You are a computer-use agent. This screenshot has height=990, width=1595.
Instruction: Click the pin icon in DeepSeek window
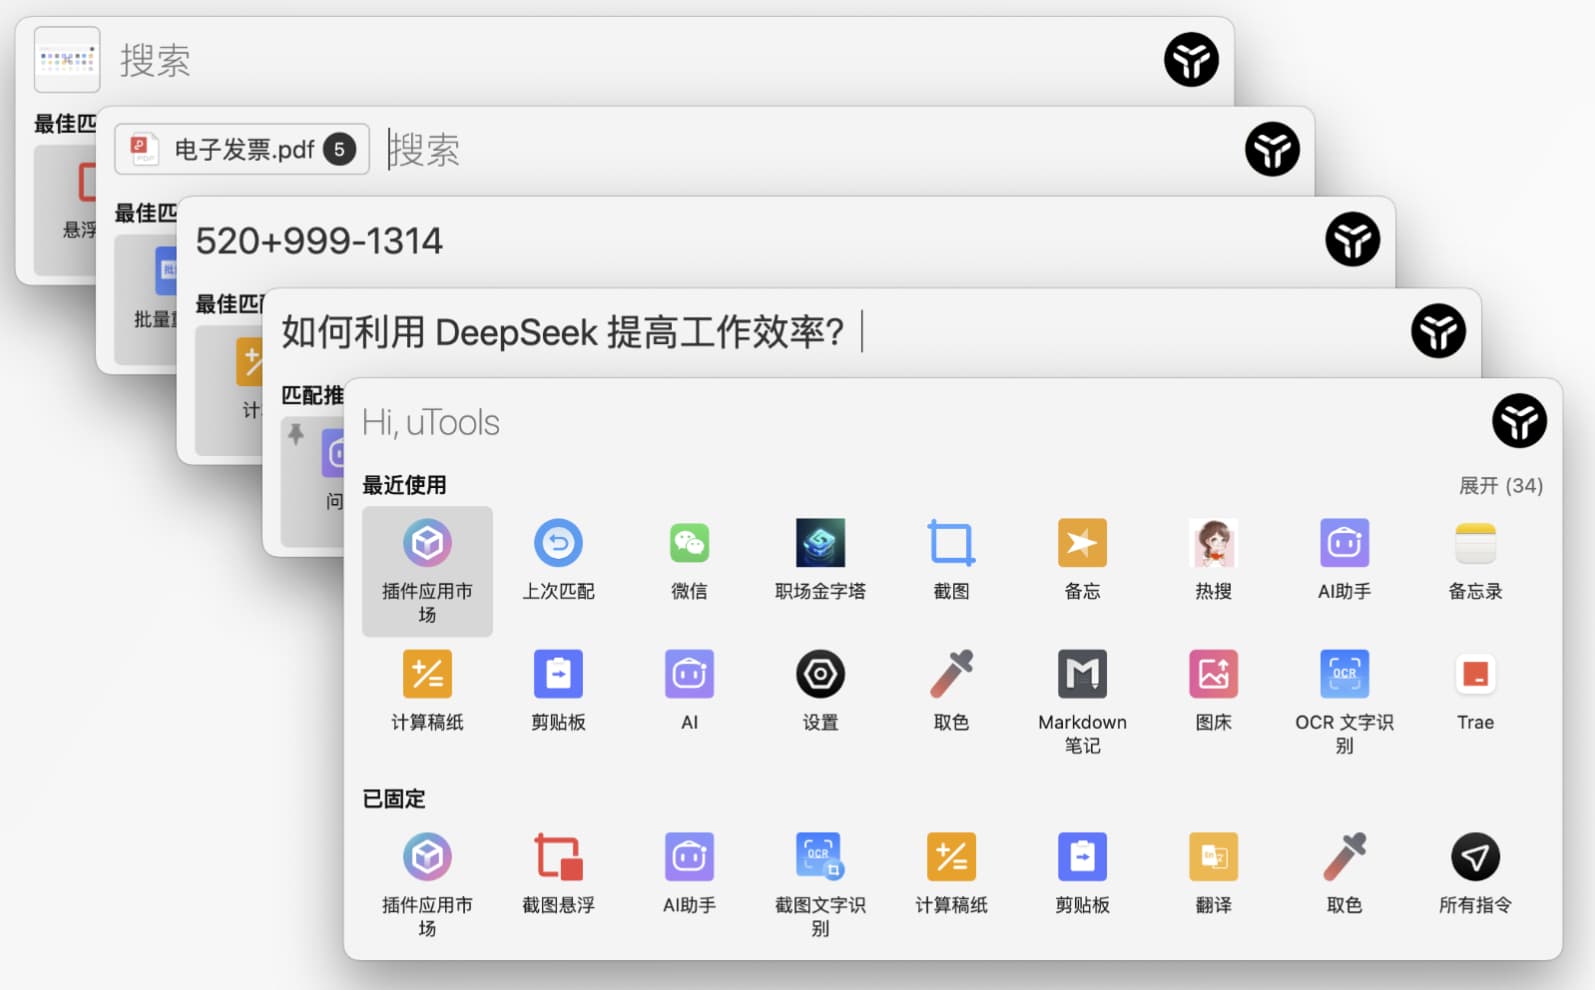(296, 434)
